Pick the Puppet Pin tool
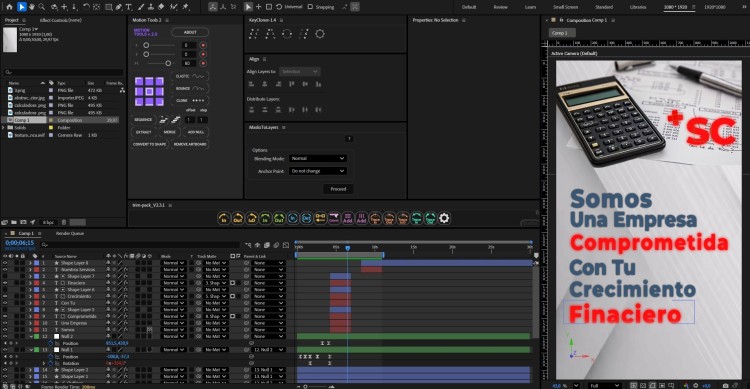The image size is (750, 389). click(x=186, y=7)
